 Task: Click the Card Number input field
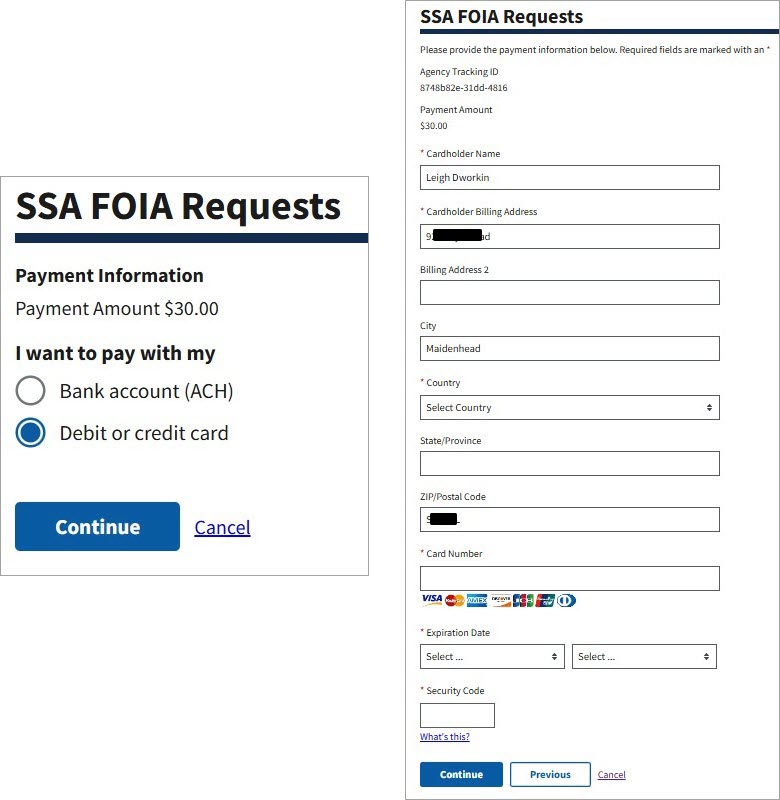pos(570,578)
